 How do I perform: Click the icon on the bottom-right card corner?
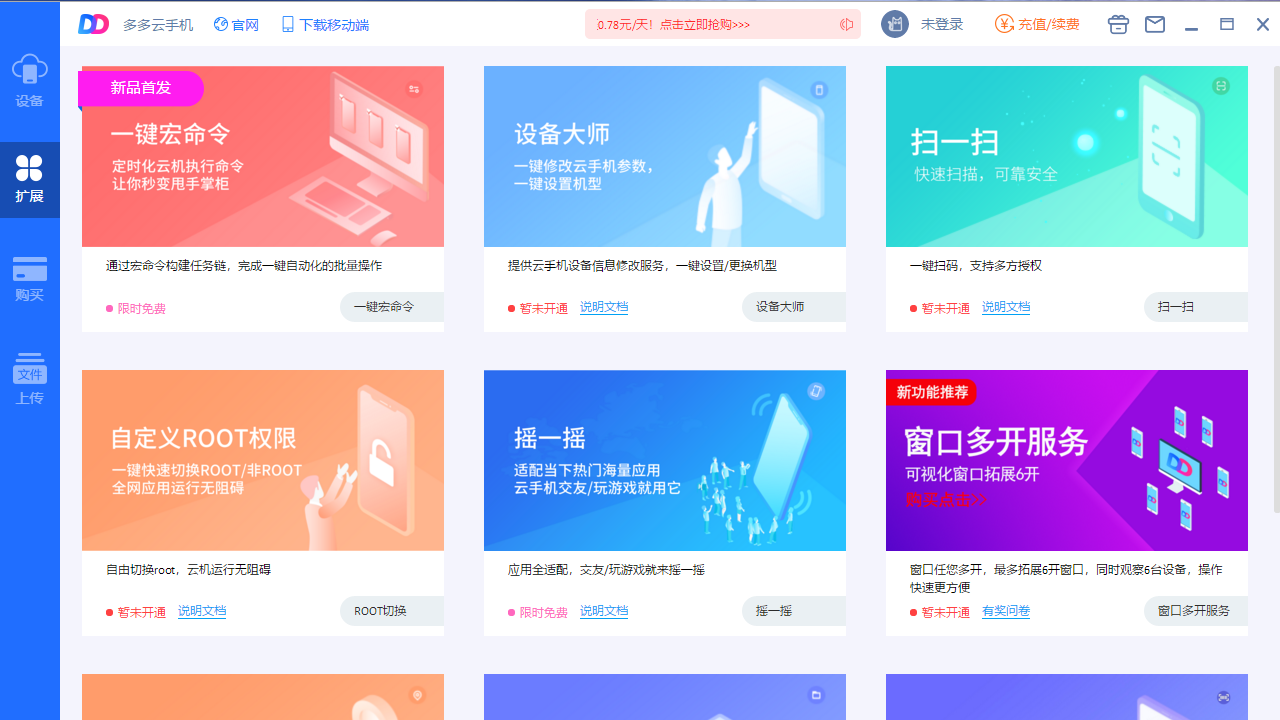tap(1223, 697)
